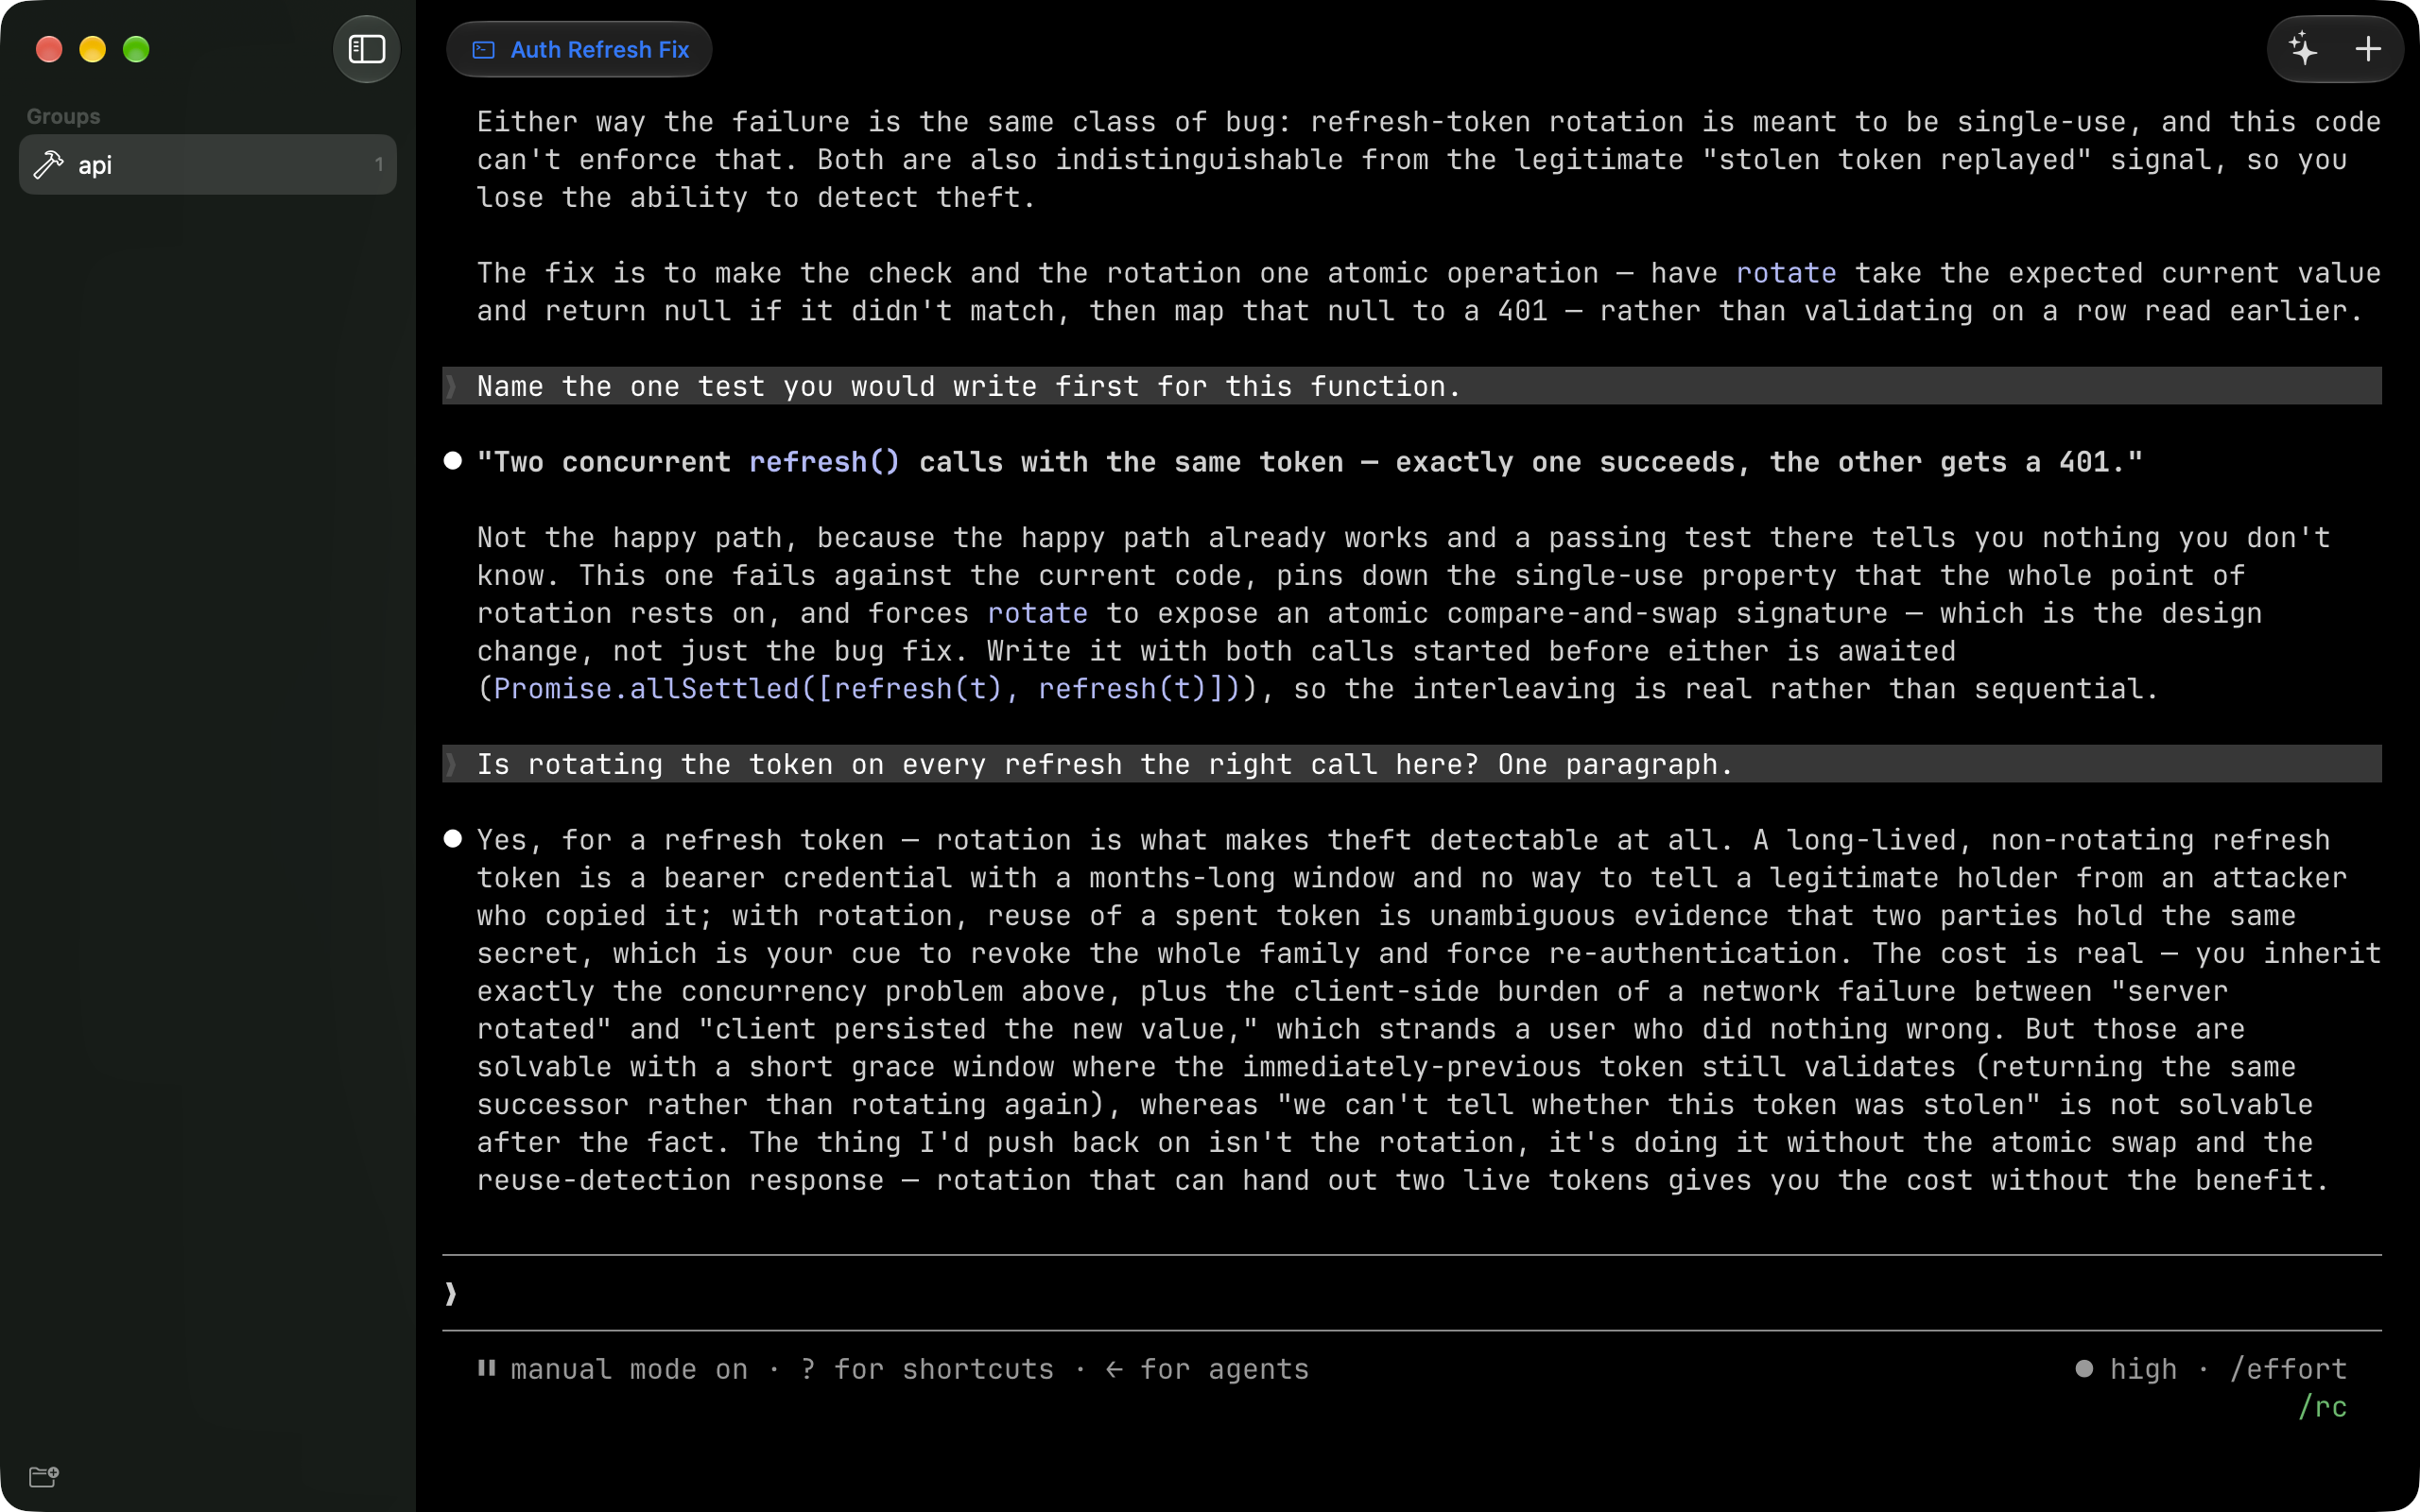Click the white bullet before 'Yes, for a refresh token'

[x=453, y=838]
